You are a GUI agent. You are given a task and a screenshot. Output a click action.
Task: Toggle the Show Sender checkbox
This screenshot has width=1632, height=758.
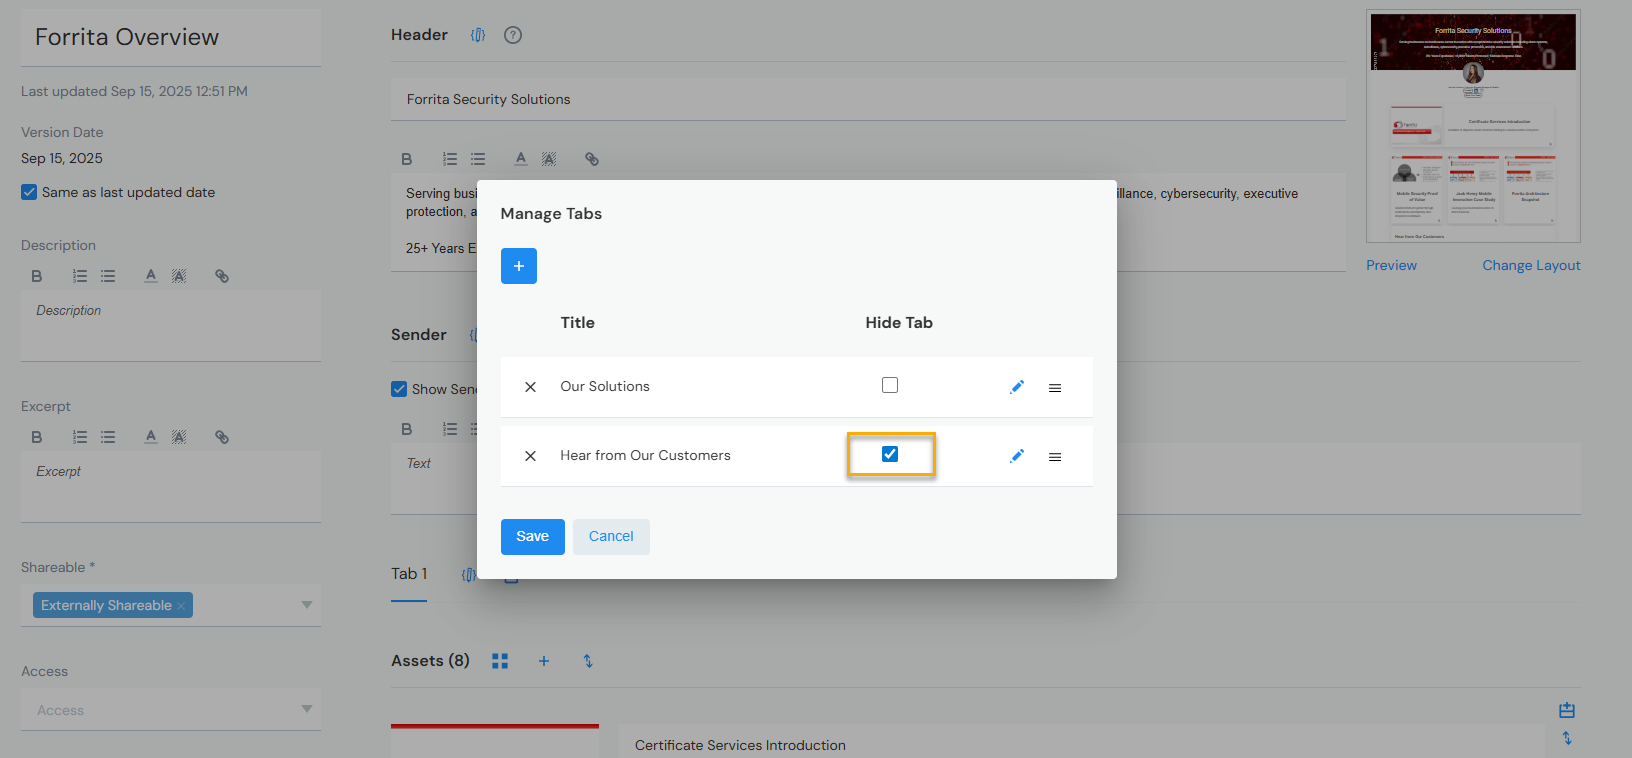[x=399, y=389]
